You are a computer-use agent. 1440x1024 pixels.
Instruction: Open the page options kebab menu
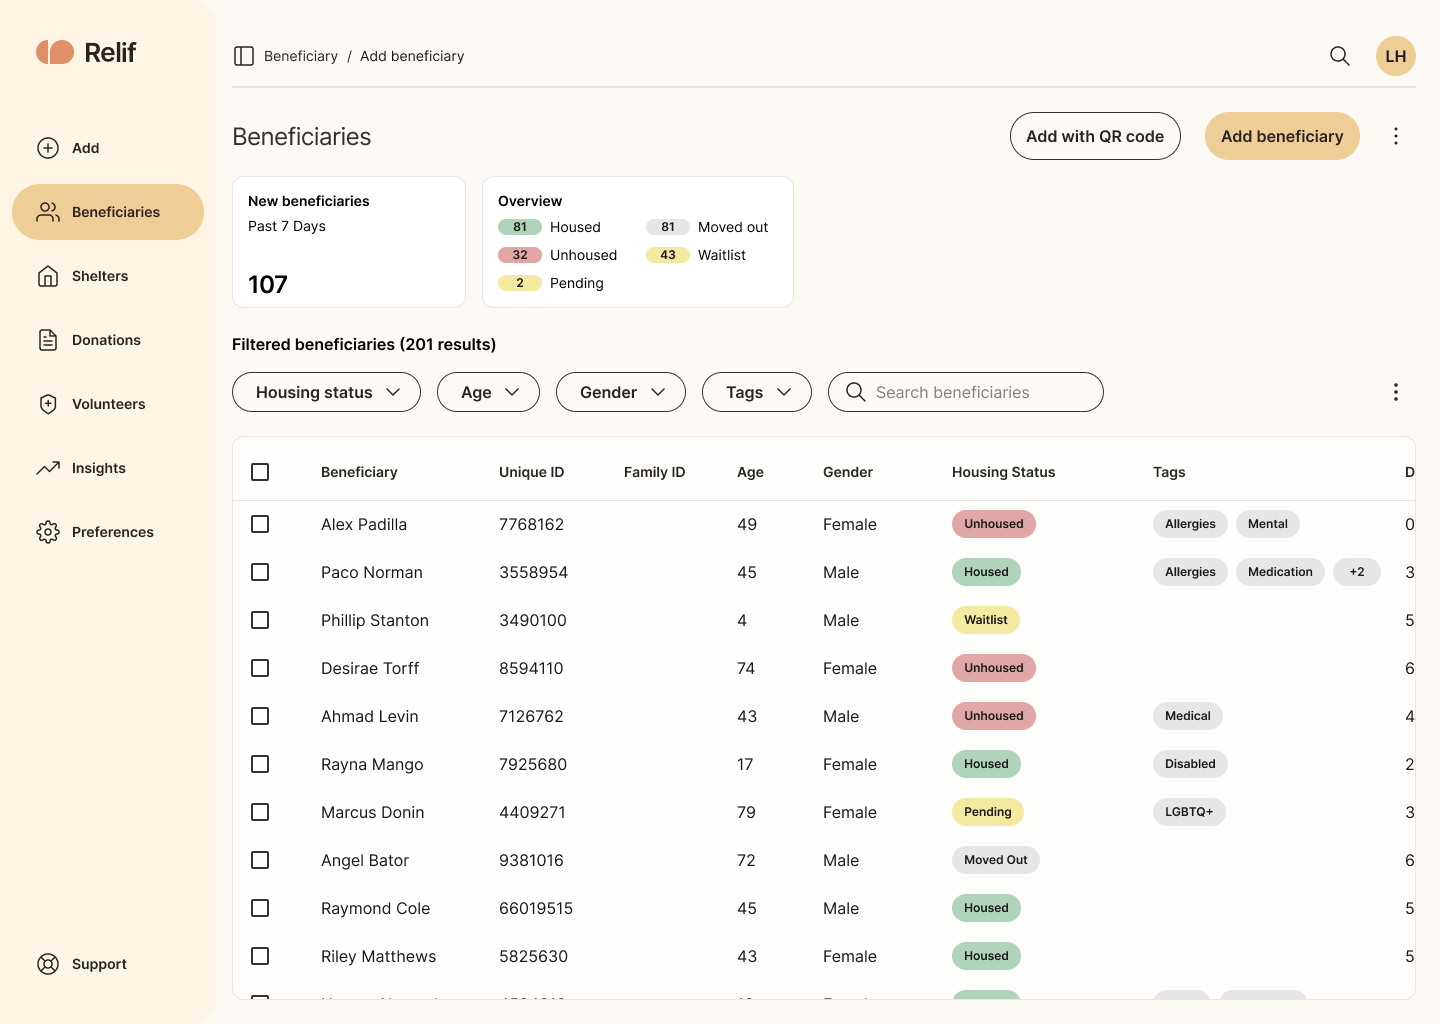coord(1396,136)
